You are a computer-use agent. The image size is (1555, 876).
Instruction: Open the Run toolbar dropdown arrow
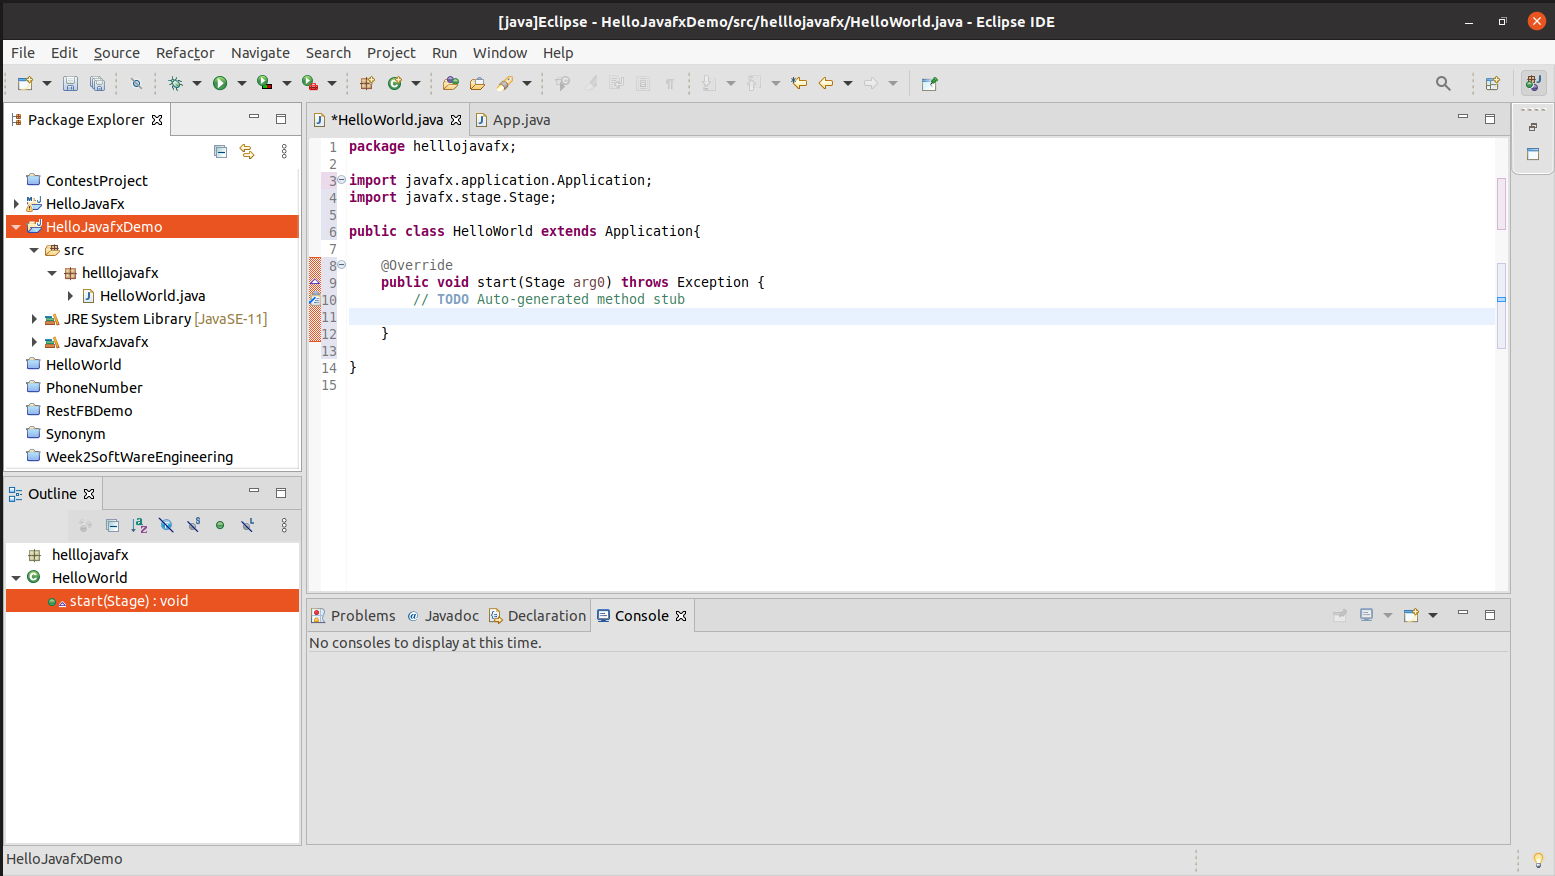240,83
